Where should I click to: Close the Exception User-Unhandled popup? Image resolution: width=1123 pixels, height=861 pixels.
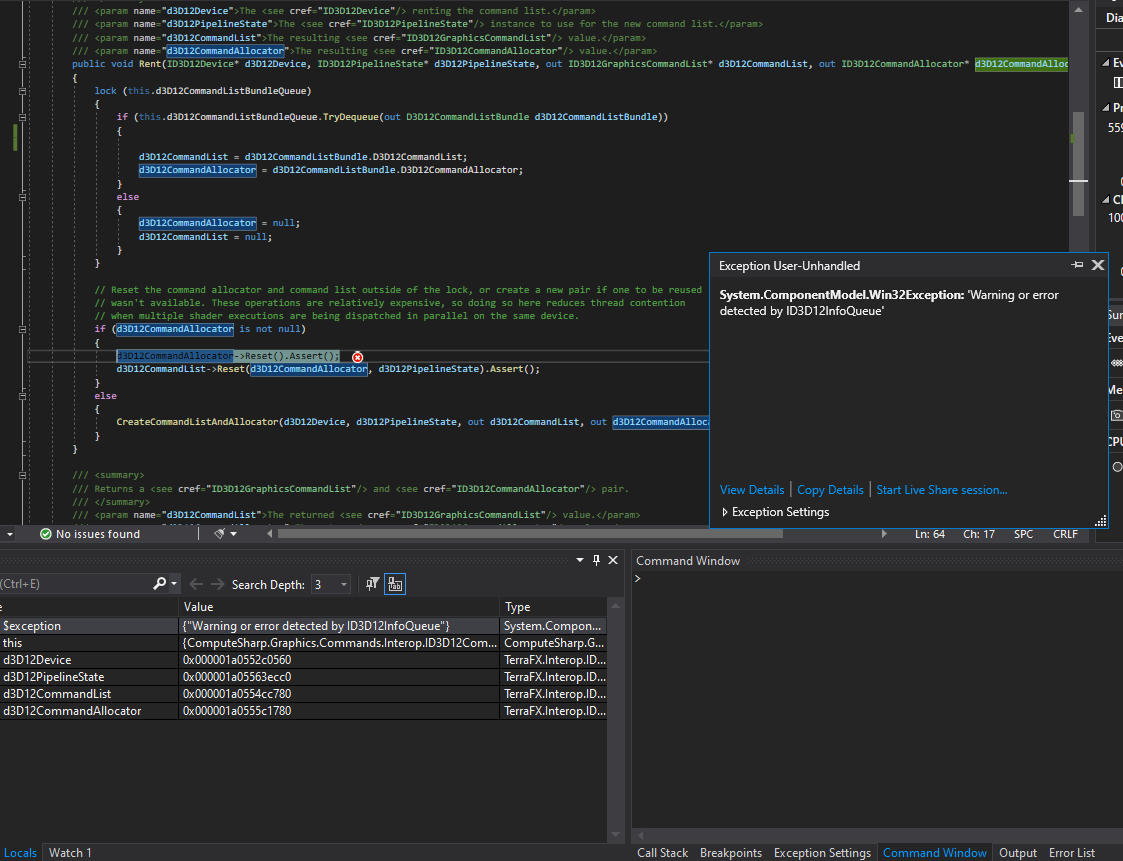click(1097, 265)
